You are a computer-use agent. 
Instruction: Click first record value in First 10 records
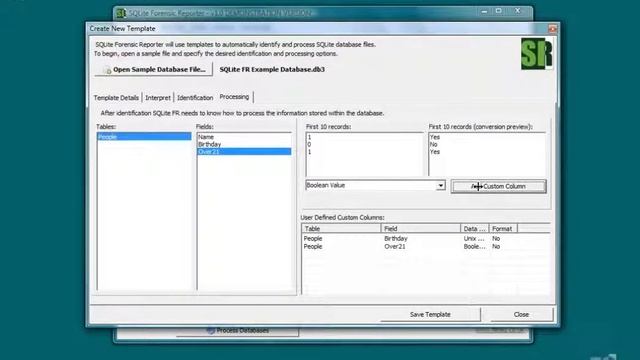tap(309, 137)
